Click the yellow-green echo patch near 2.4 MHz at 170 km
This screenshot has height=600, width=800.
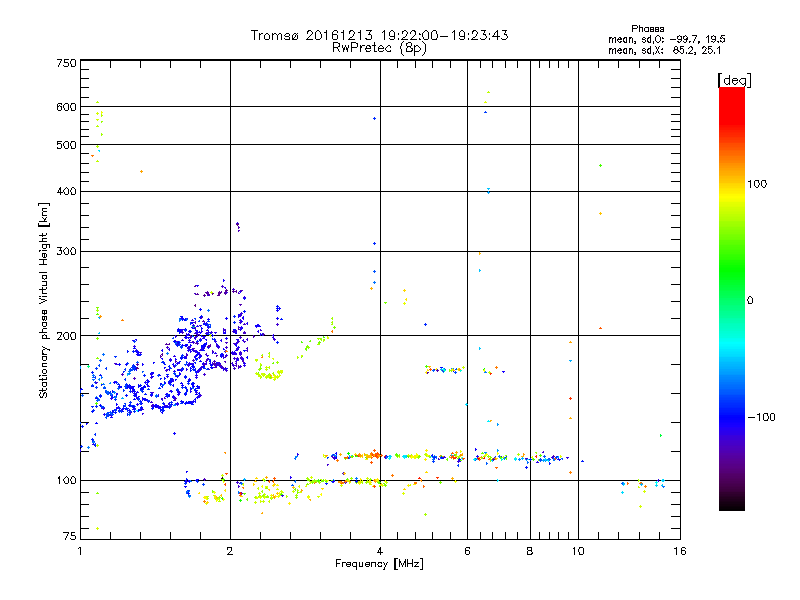(x=269, y=368)
